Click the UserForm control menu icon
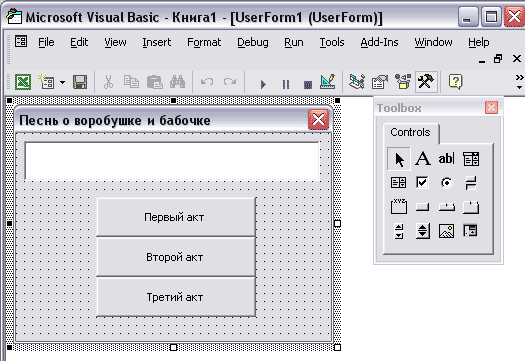Viewport: 525px width, 361px height. [x=21, y=42]
